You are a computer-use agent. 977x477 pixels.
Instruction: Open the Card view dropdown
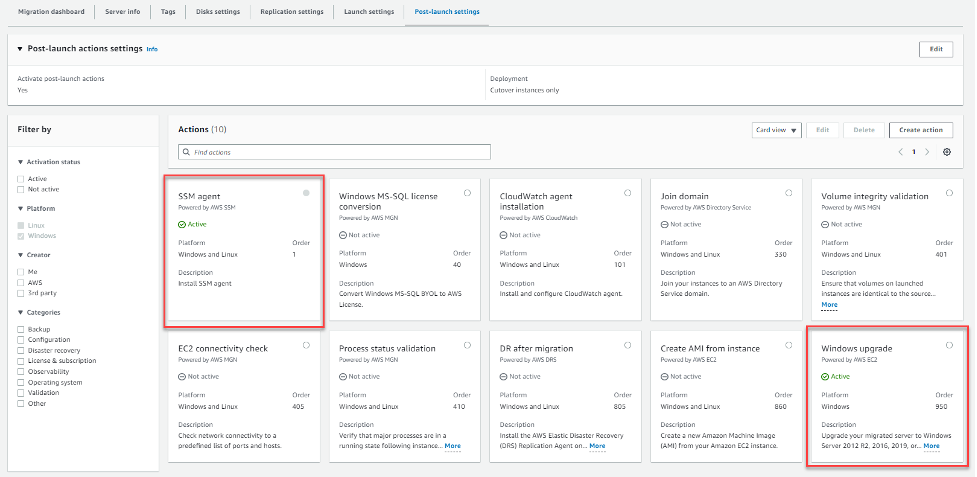click(776, 130)
